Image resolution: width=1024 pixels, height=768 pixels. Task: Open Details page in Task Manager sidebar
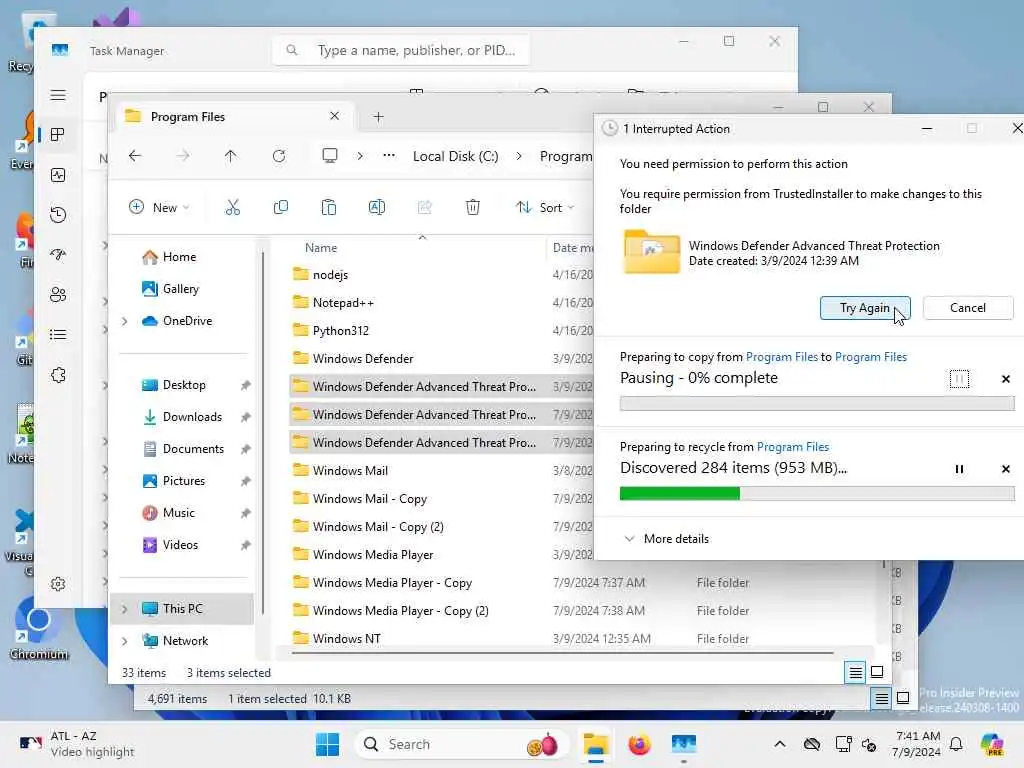(58, 335)
